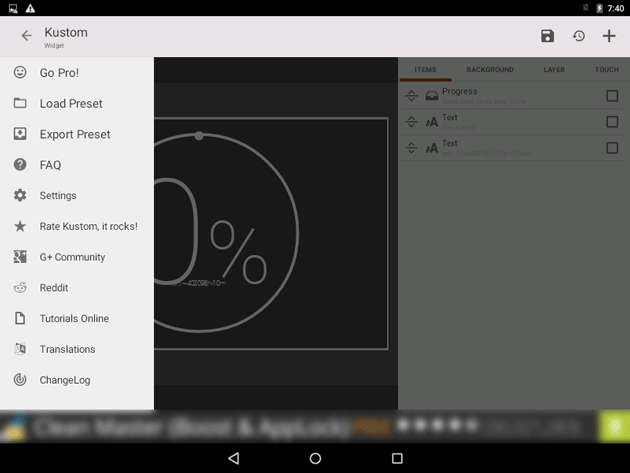Open the G+ Community link
Screen dimensions: 630x473
(x=77, y=257)
